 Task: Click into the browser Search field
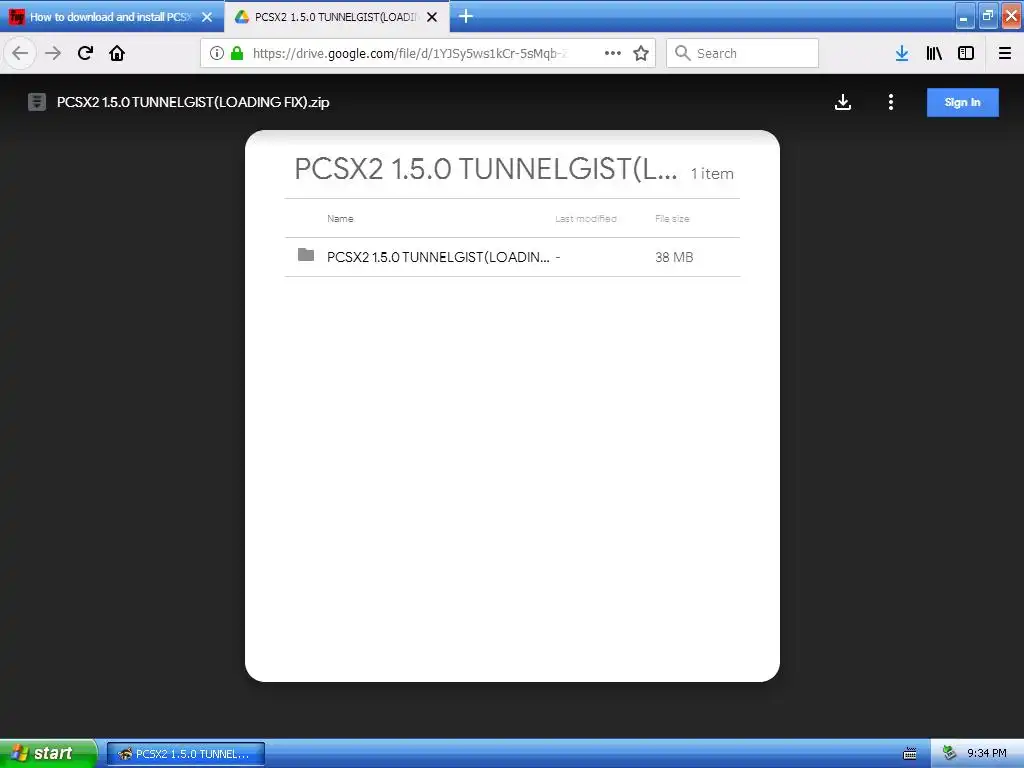(743, 54)
